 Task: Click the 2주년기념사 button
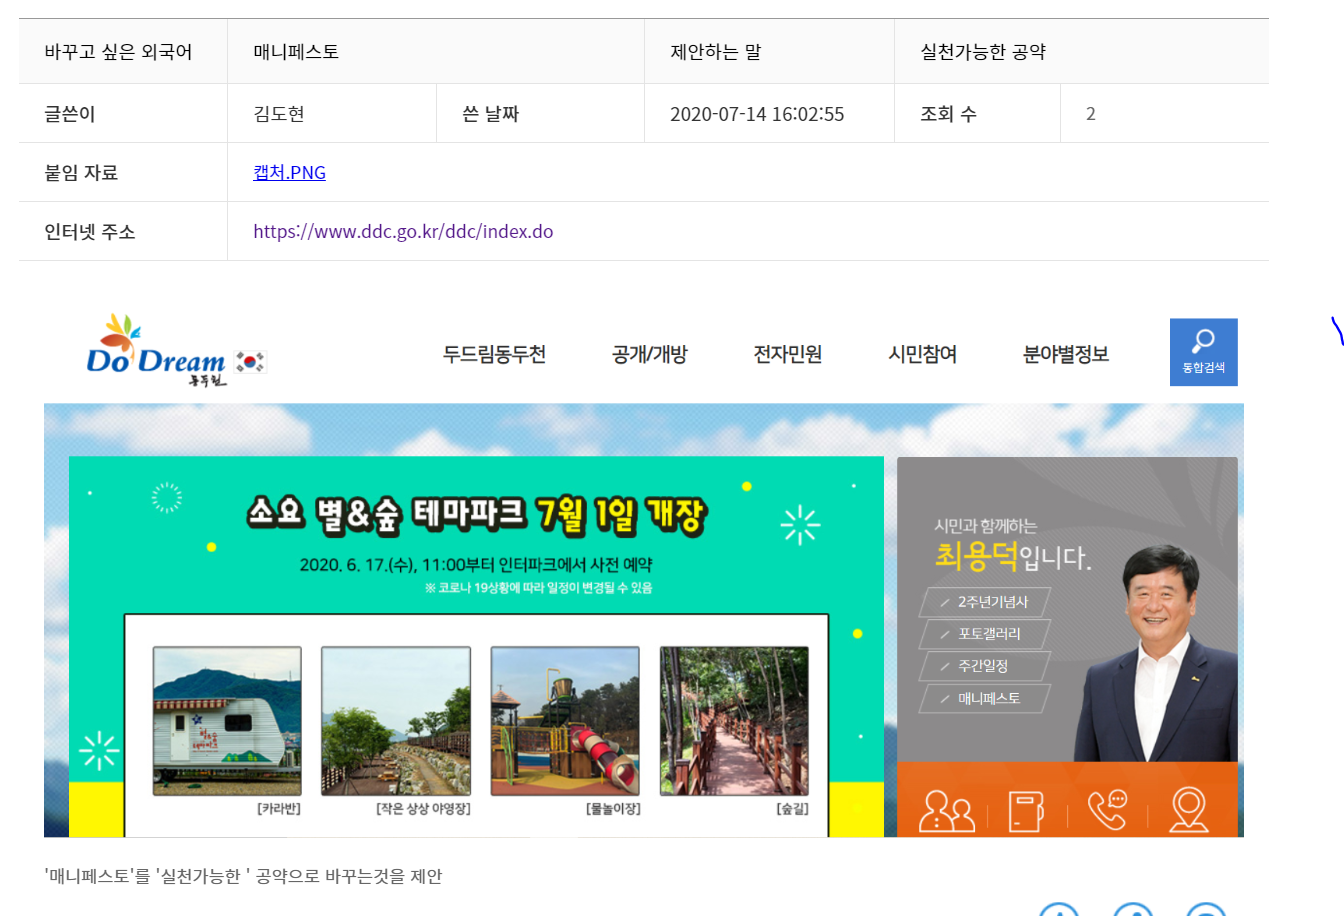point(985,602)
